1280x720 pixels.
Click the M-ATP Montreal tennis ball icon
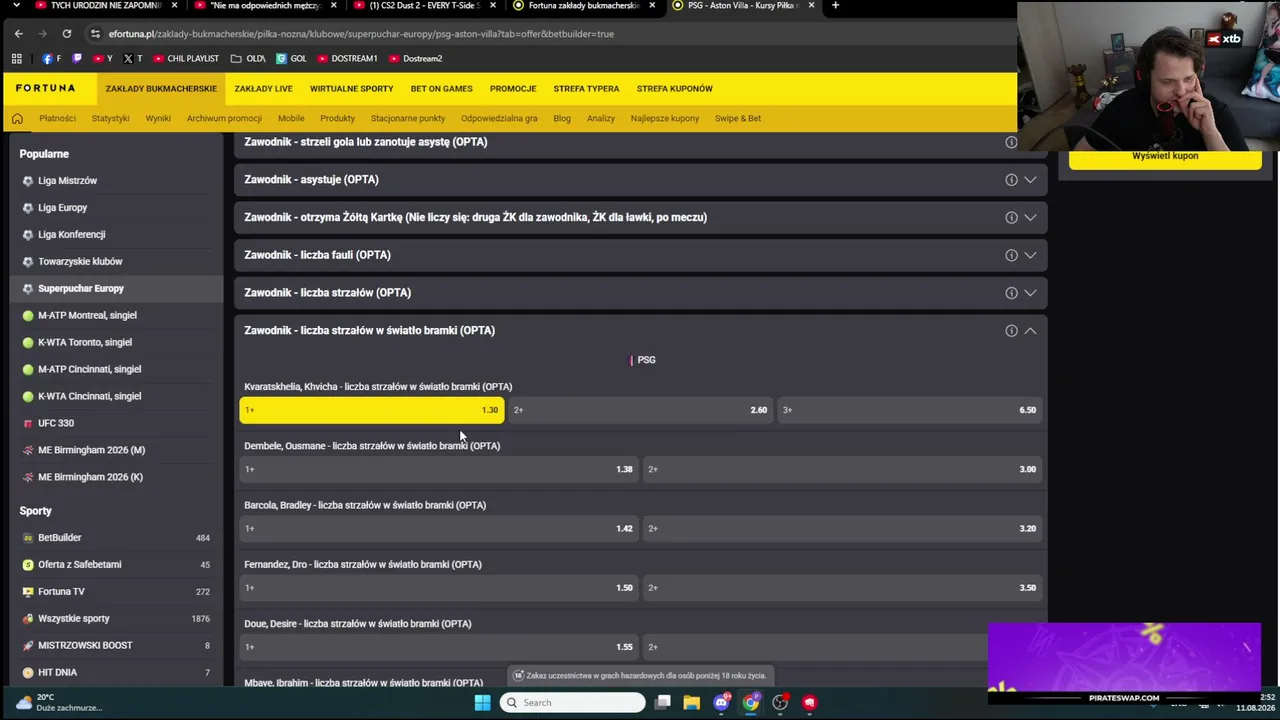pos(28,315)
